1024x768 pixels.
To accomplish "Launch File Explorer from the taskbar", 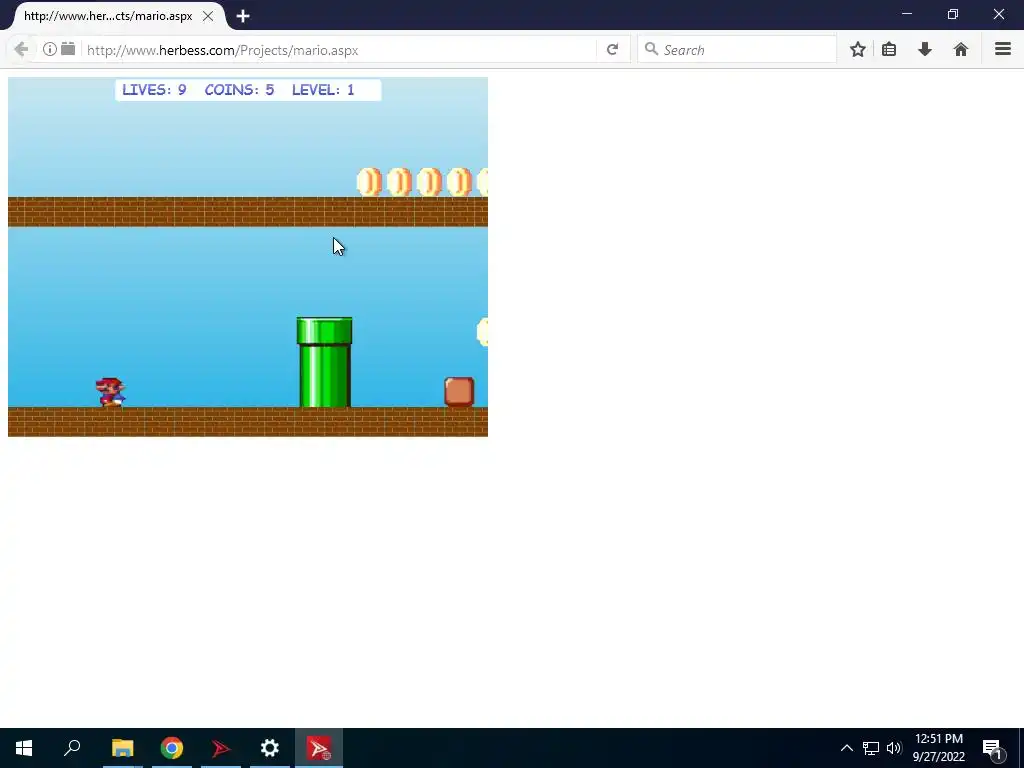I will point(122,748).
